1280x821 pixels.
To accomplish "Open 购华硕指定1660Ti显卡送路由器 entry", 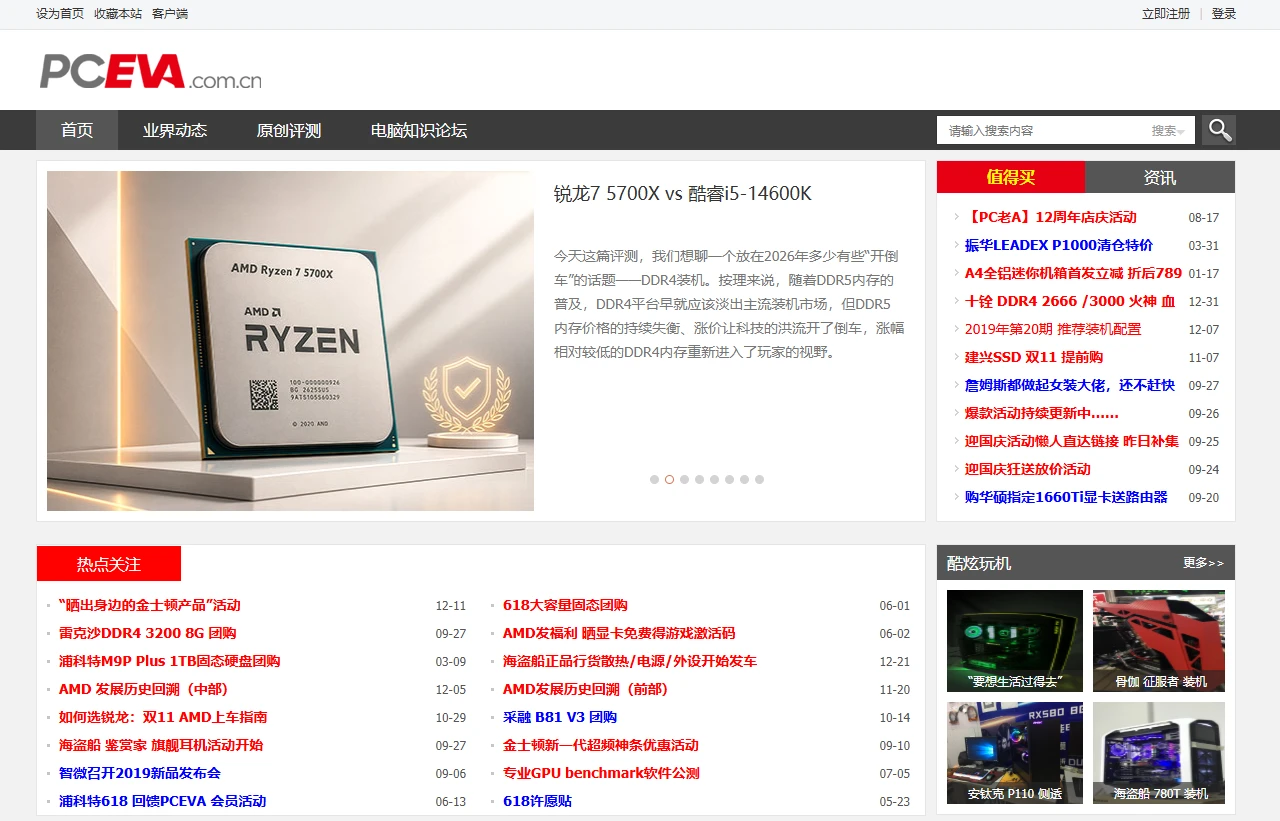I will click(x=1066, y=497).
